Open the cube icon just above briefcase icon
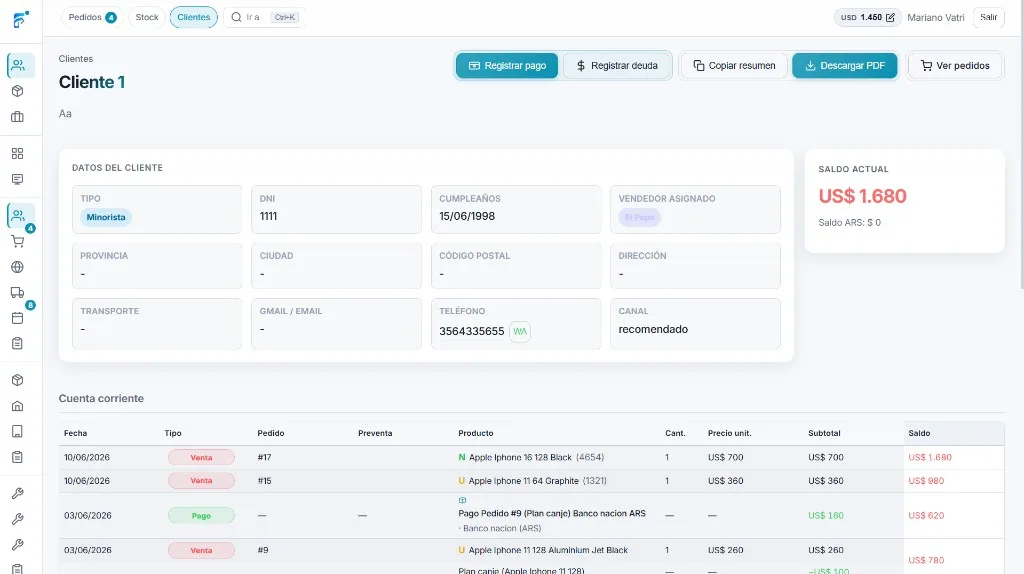Viewport: 1024px width, 574px height. pos(18,91)
